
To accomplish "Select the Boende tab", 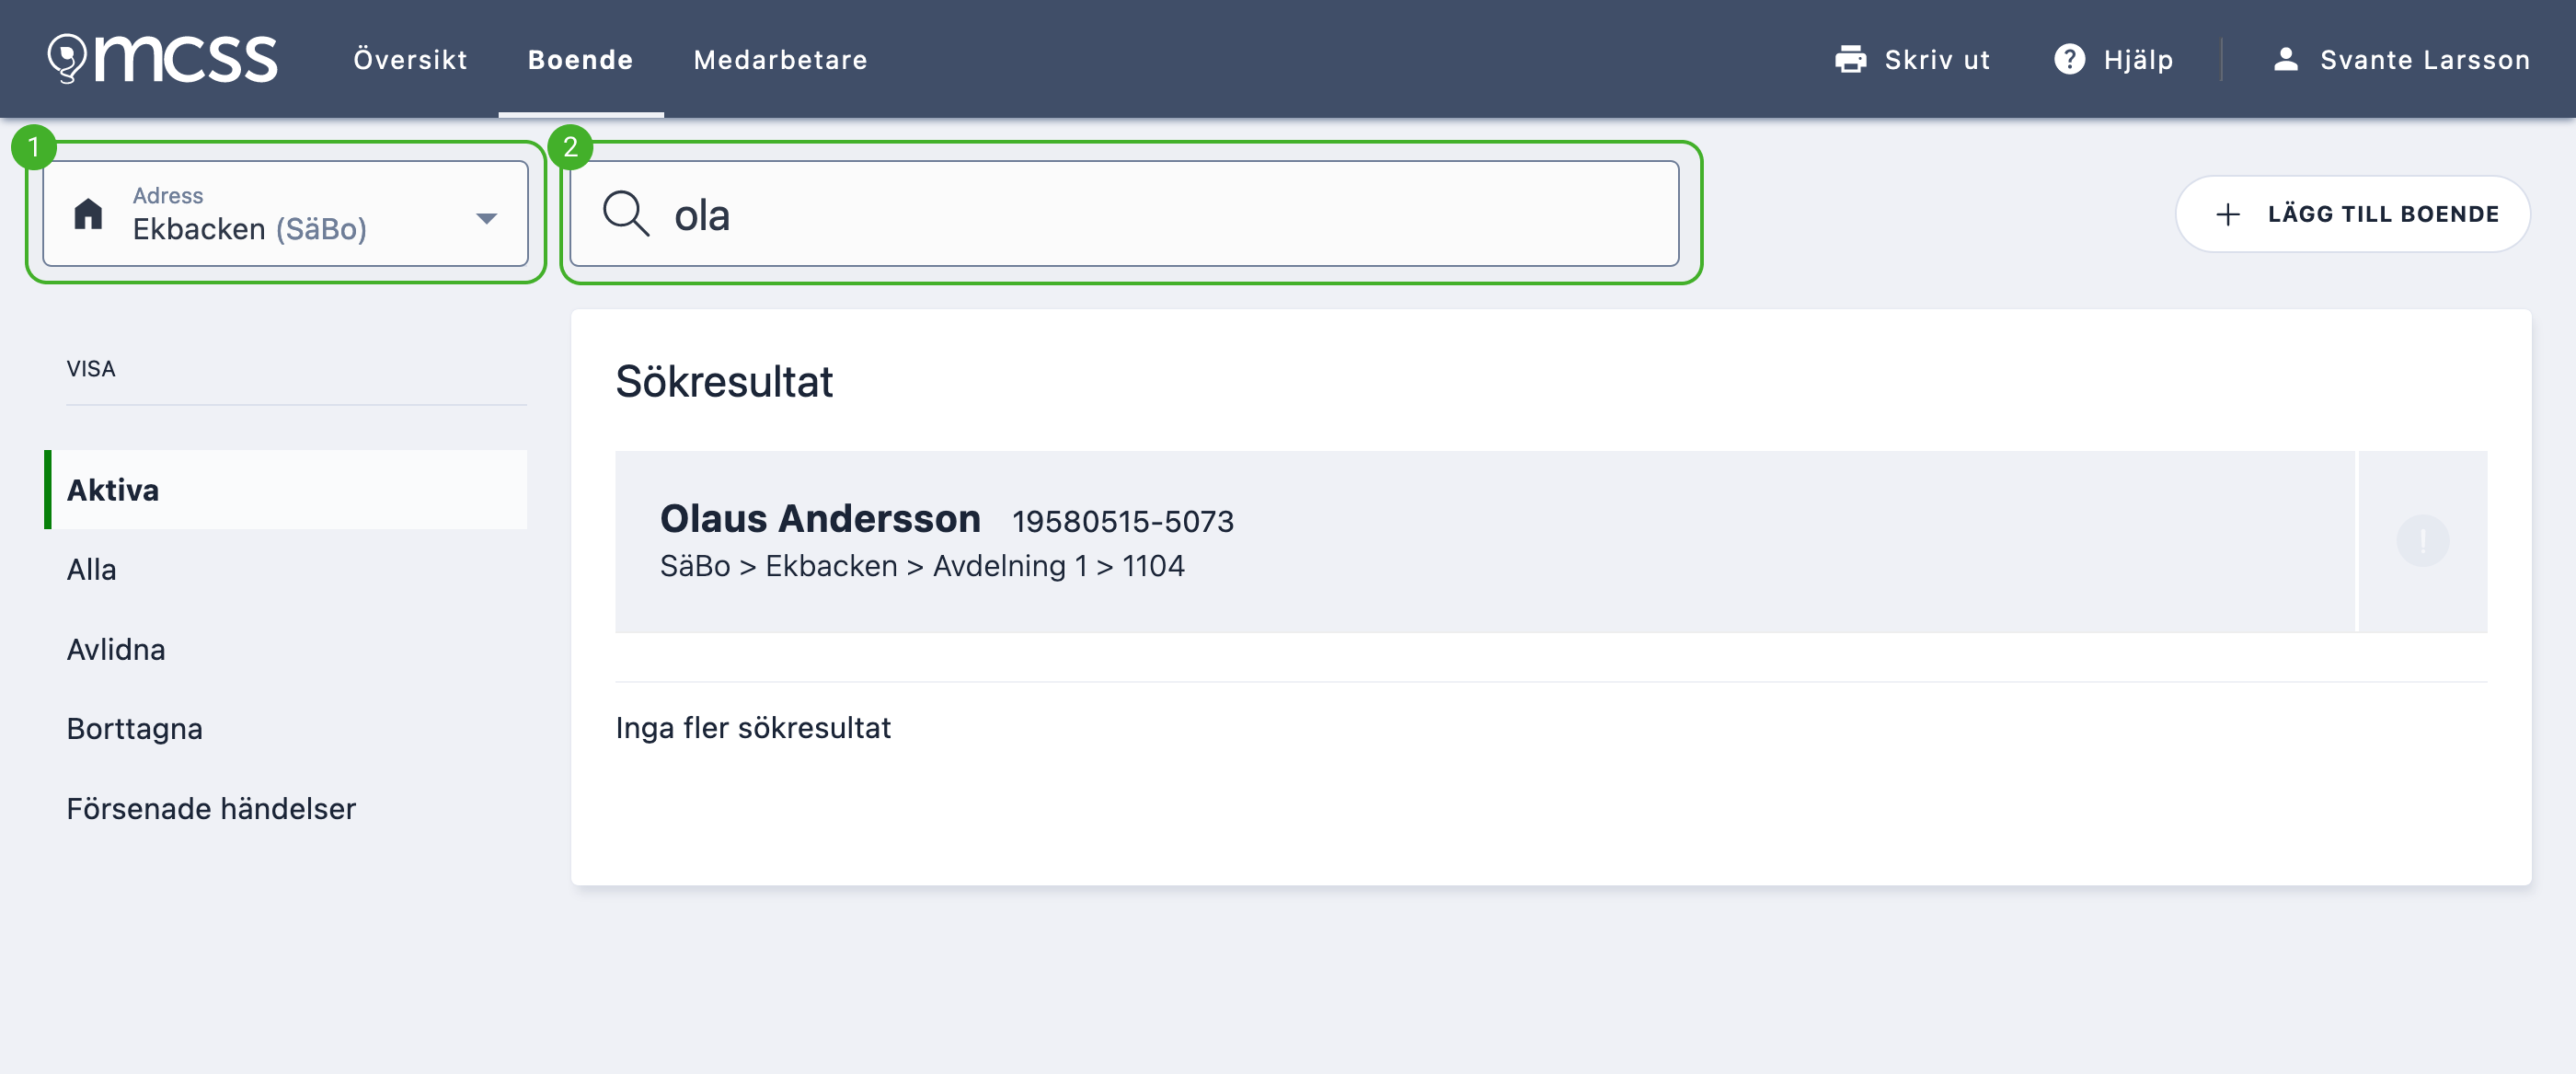I will pyautogui.click(x=580, y=60).
